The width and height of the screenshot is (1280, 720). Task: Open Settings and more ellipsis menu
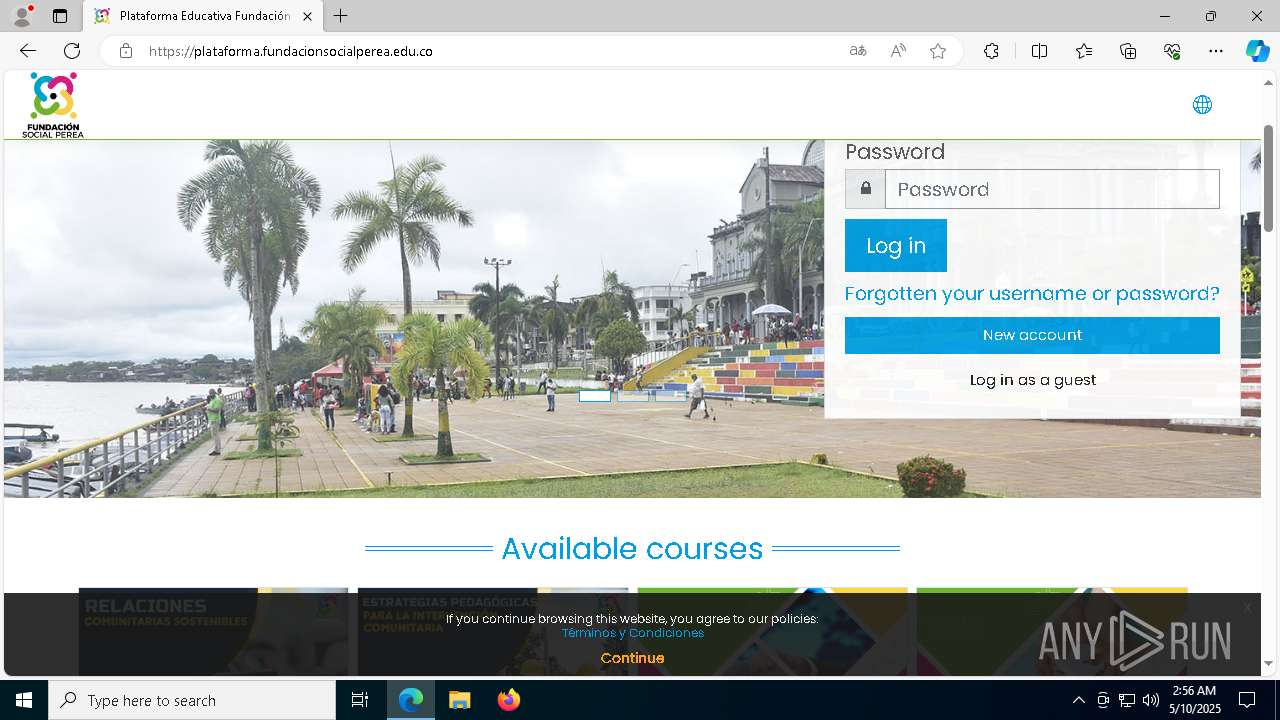(1216, 51)
